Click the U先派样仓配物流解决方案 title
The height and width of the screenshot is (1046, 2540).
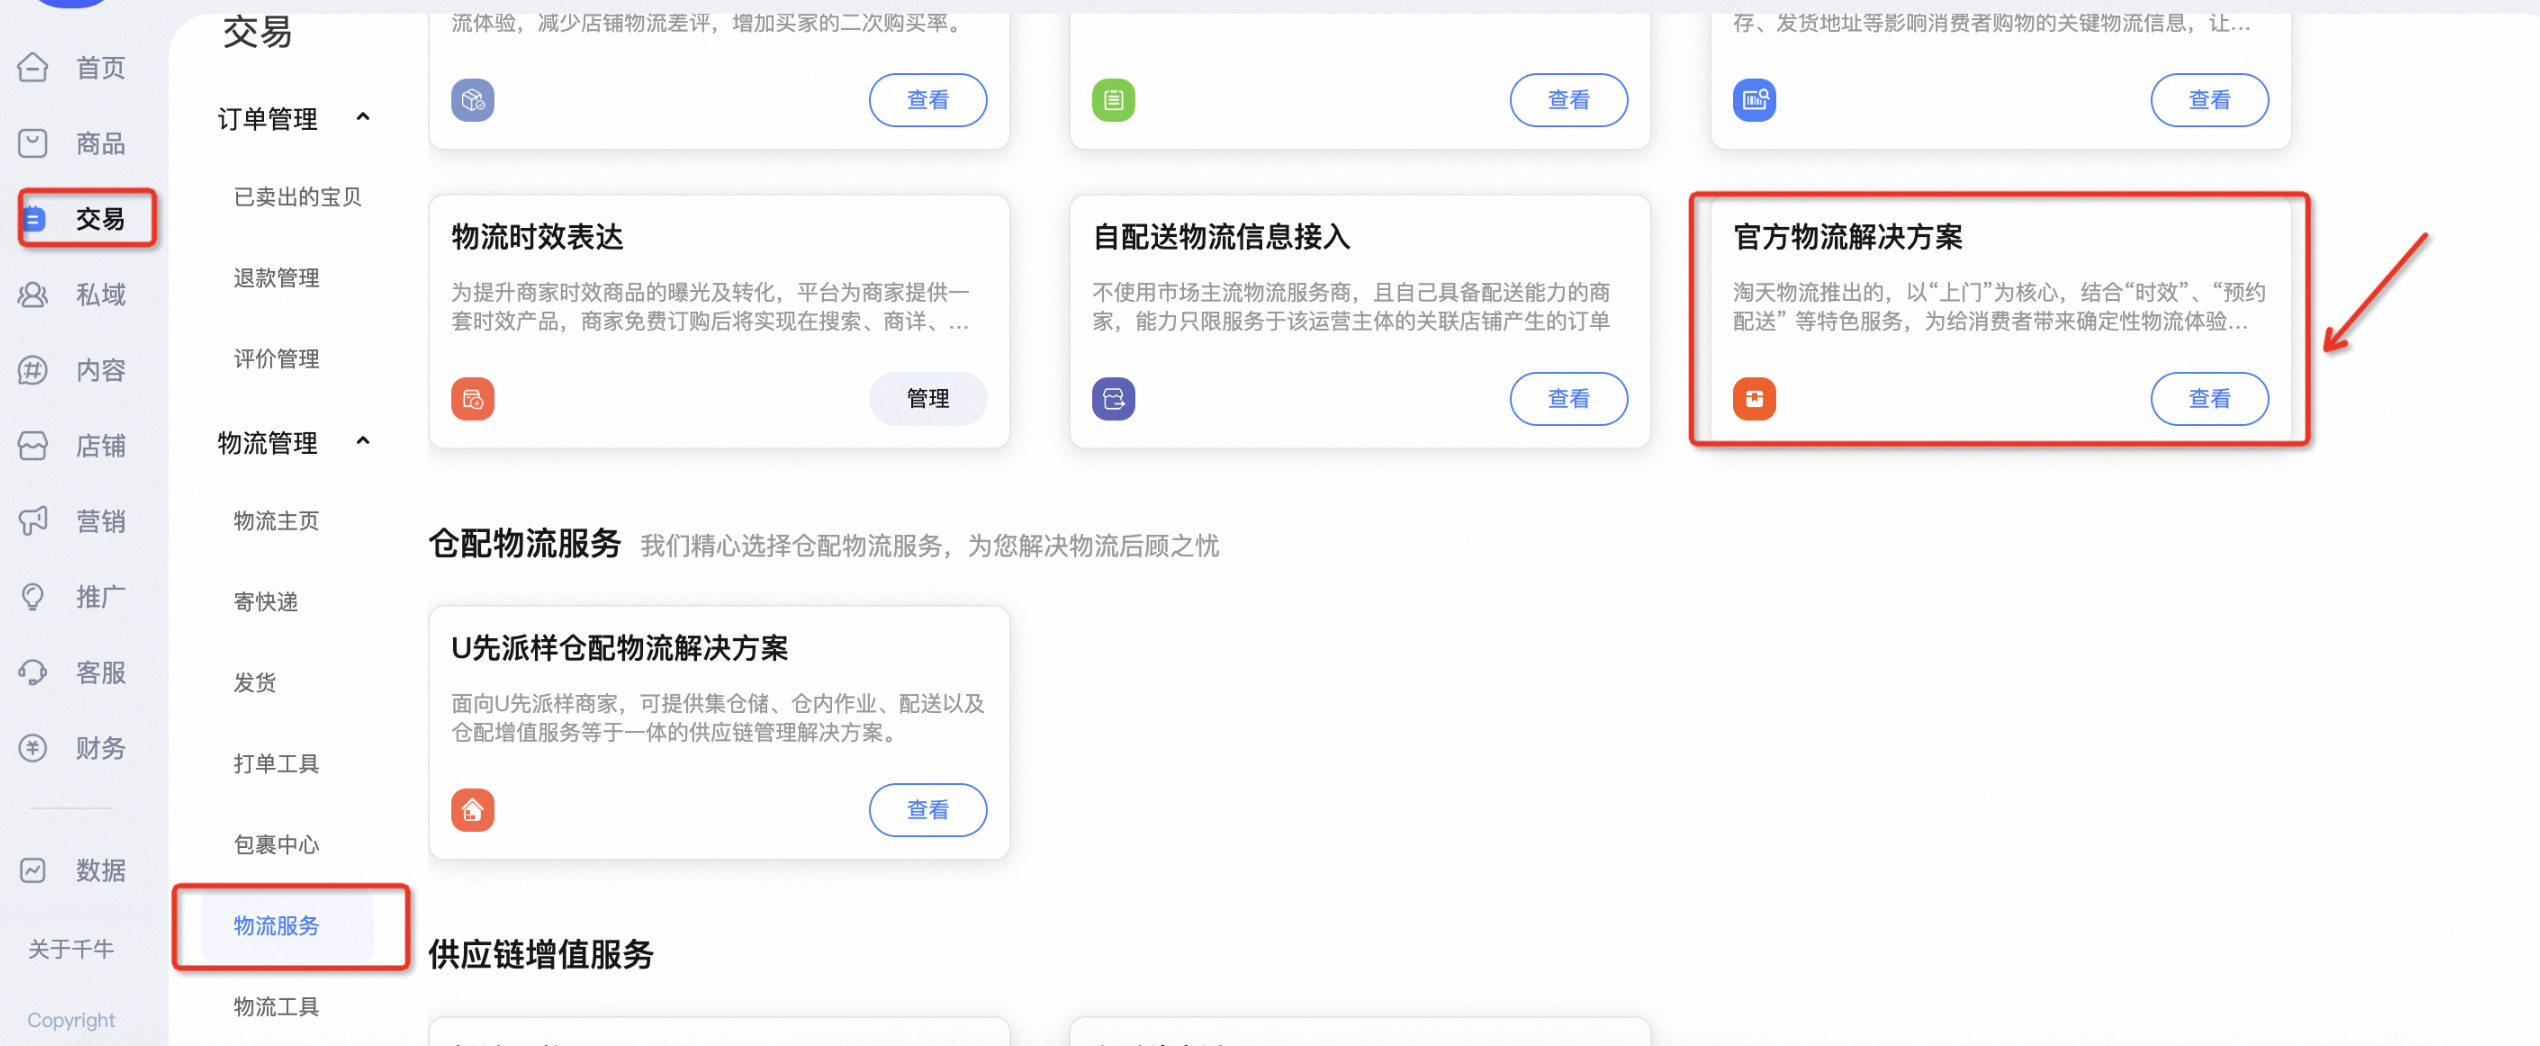(x=620, y=648)
